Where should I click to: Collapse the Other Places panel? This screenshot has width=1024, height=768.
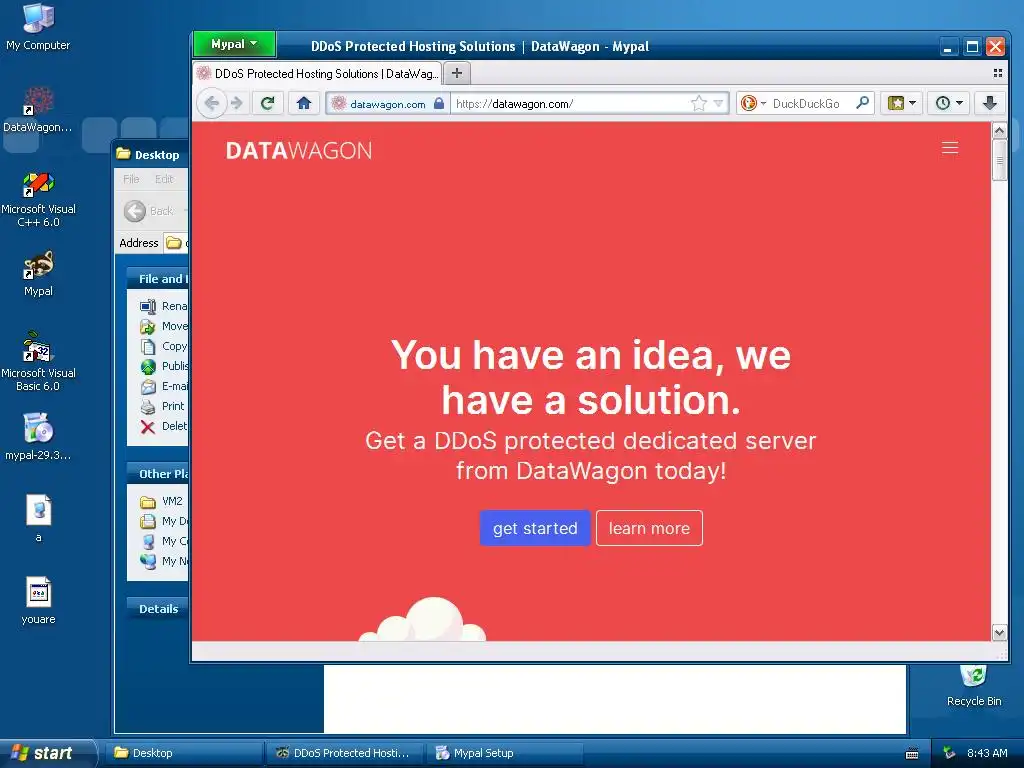click(157, 474)
